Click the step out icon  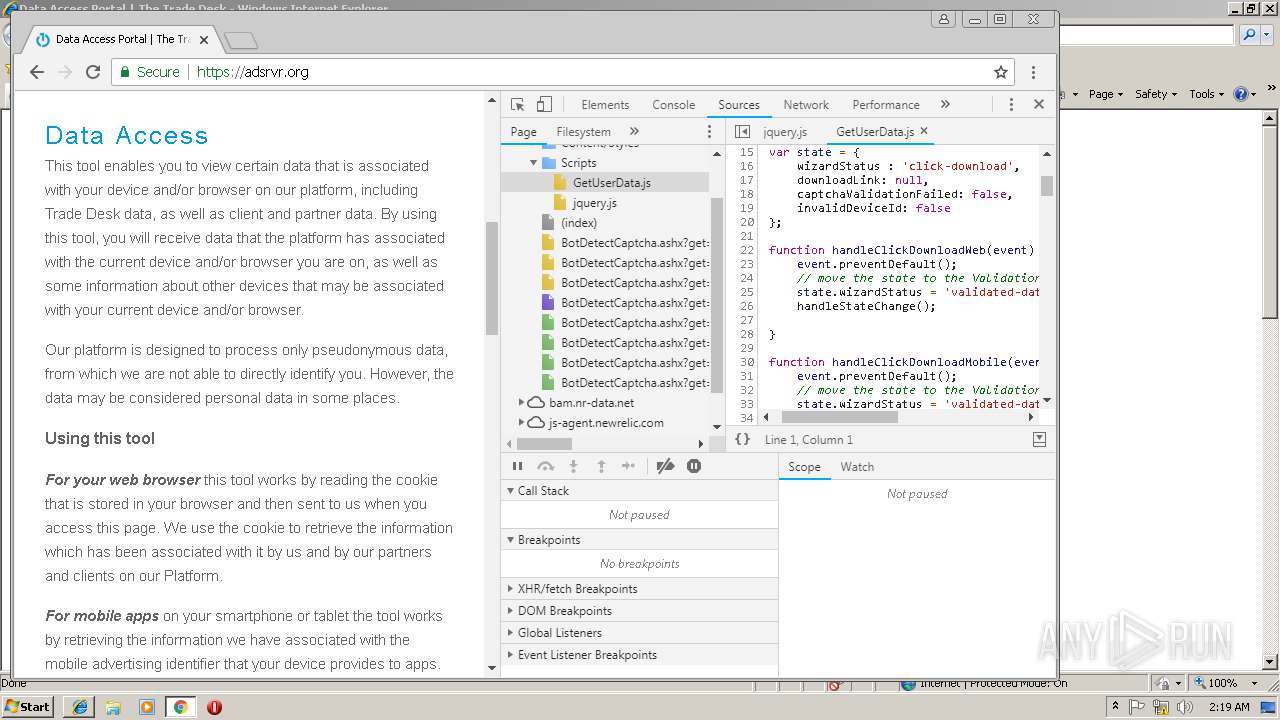(x=601, y=466)
